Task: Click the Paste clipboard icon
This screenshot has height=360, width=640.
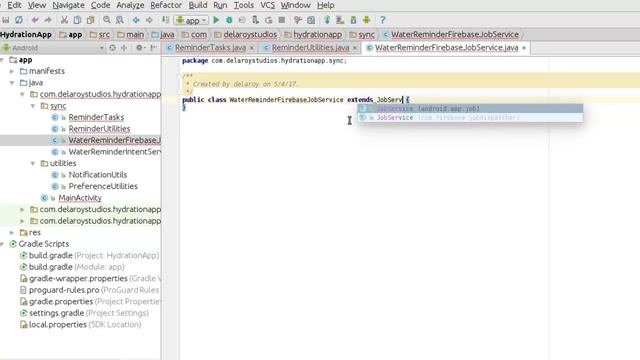Action: point(91,20)
